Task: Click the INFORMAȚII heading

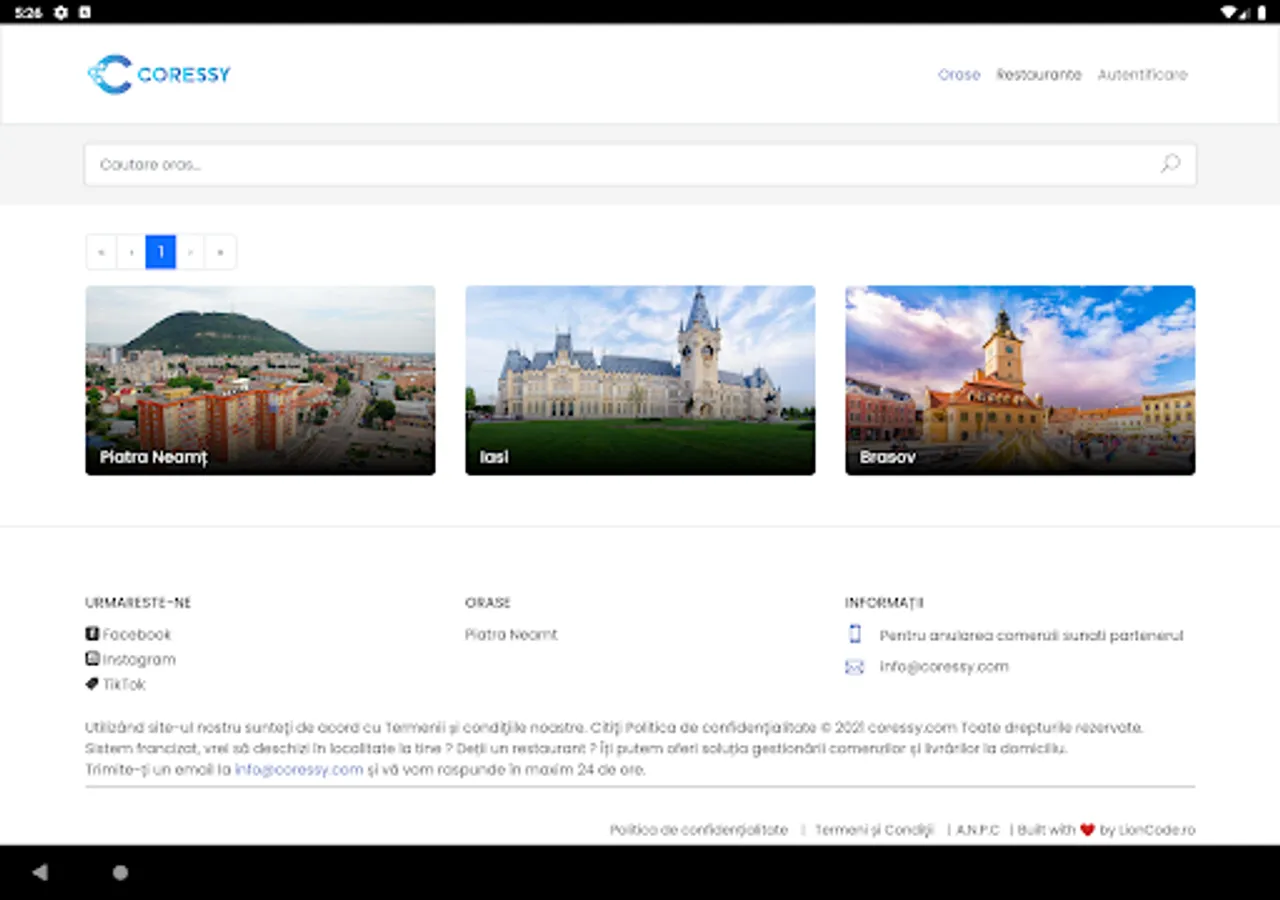Action: click(x=884, y=603)
